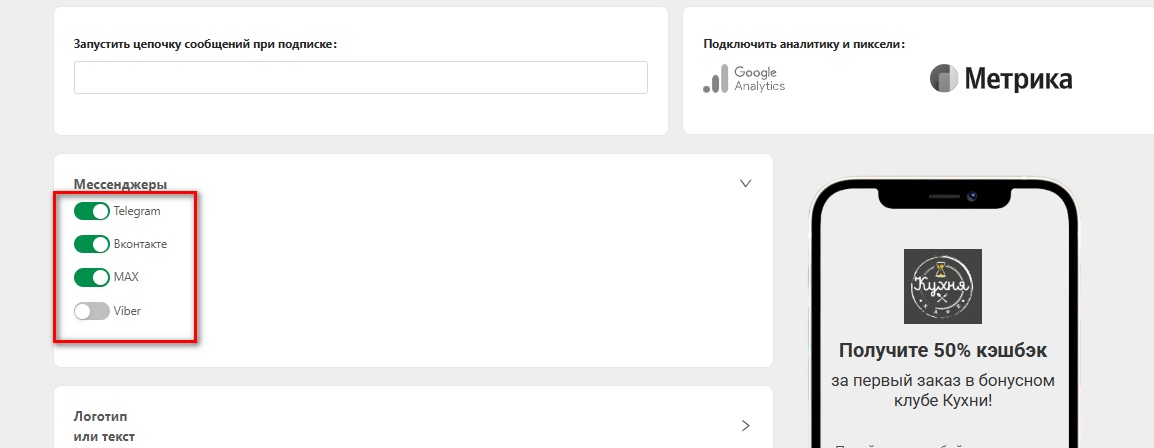Click the Мессенджеры section title

point(120,184)
